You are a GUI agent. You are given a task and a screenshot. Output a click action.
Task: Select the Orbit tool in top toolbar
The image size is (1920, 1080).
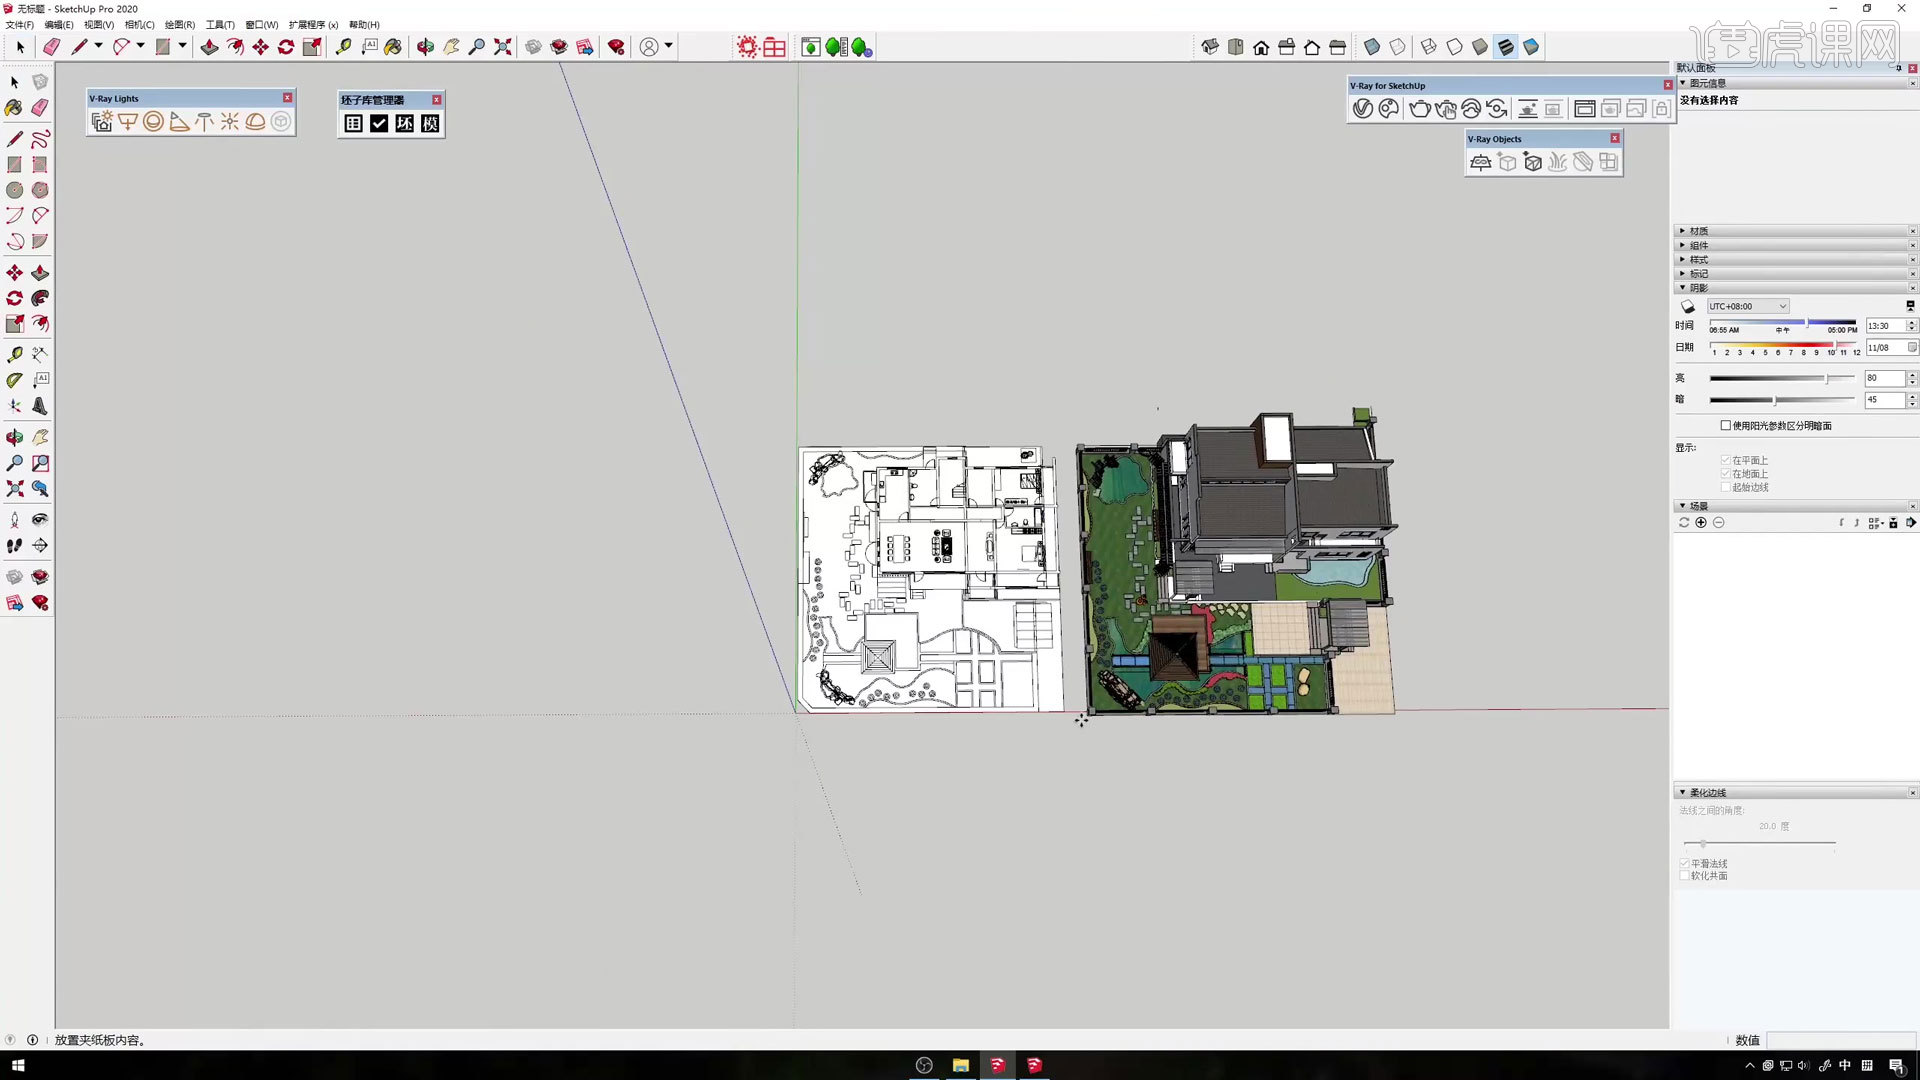point(426,47)
